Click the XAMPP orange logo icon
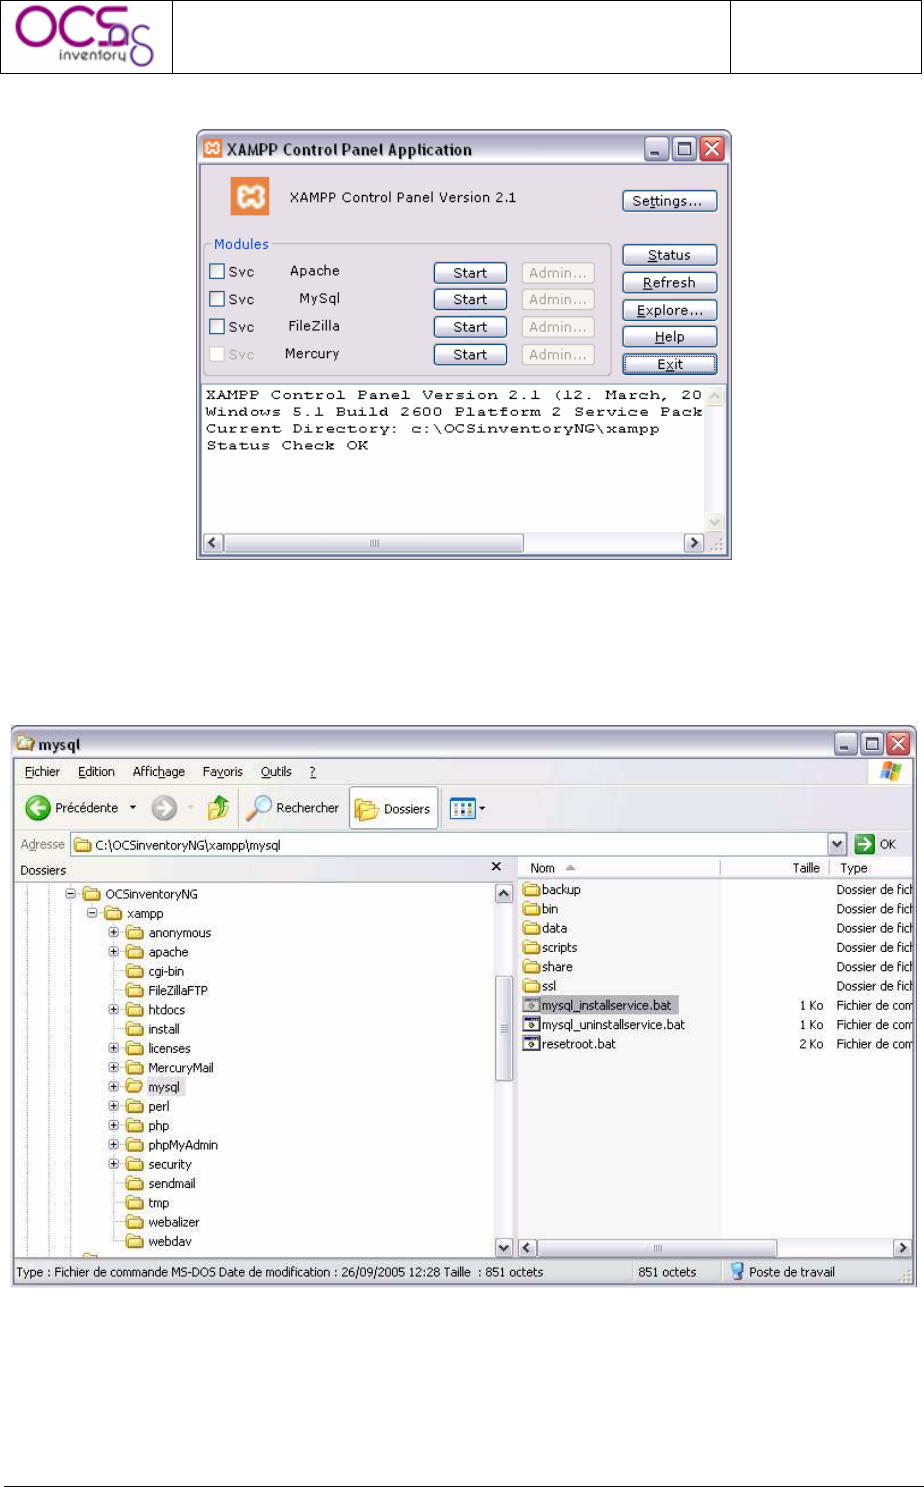This screenshot has height=1487, width=924. click(x=250, y=196)
